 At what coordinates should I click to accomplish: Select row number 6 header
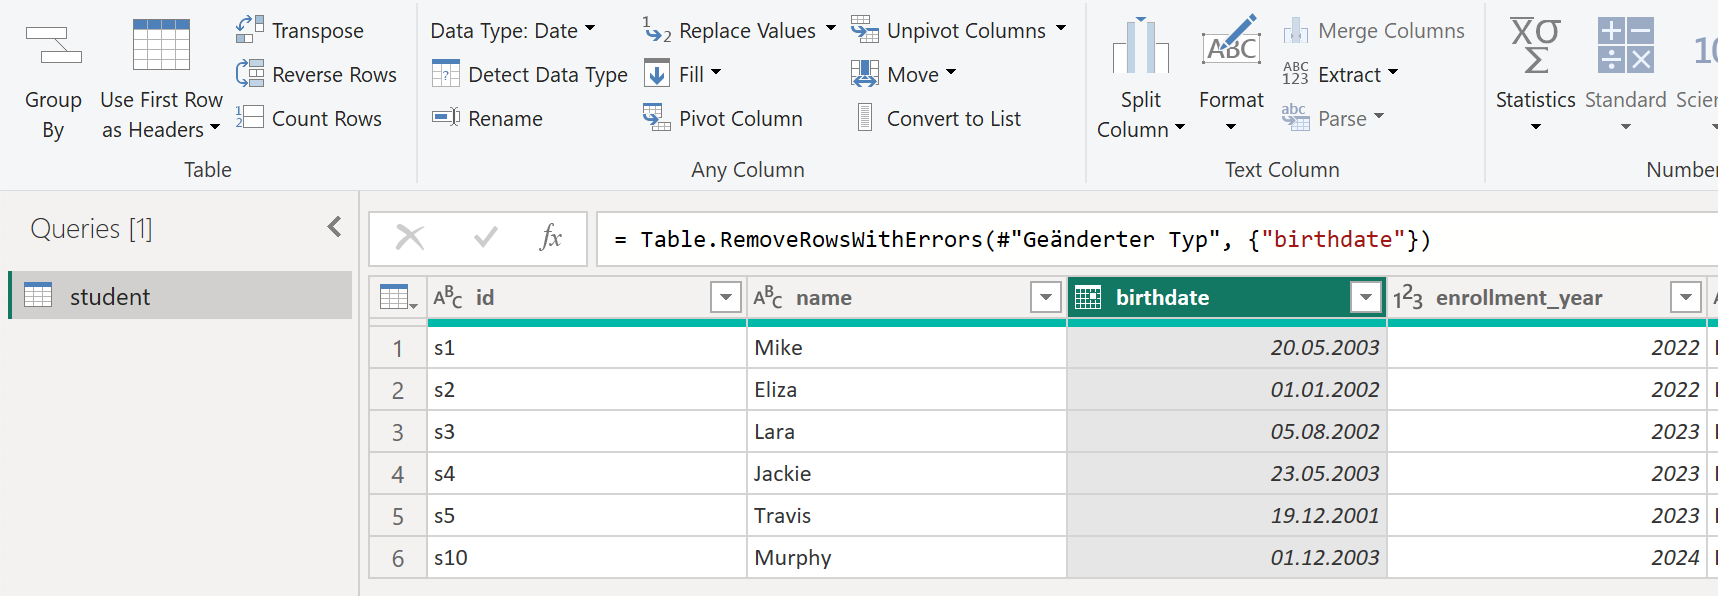click(x=398, y=558)
